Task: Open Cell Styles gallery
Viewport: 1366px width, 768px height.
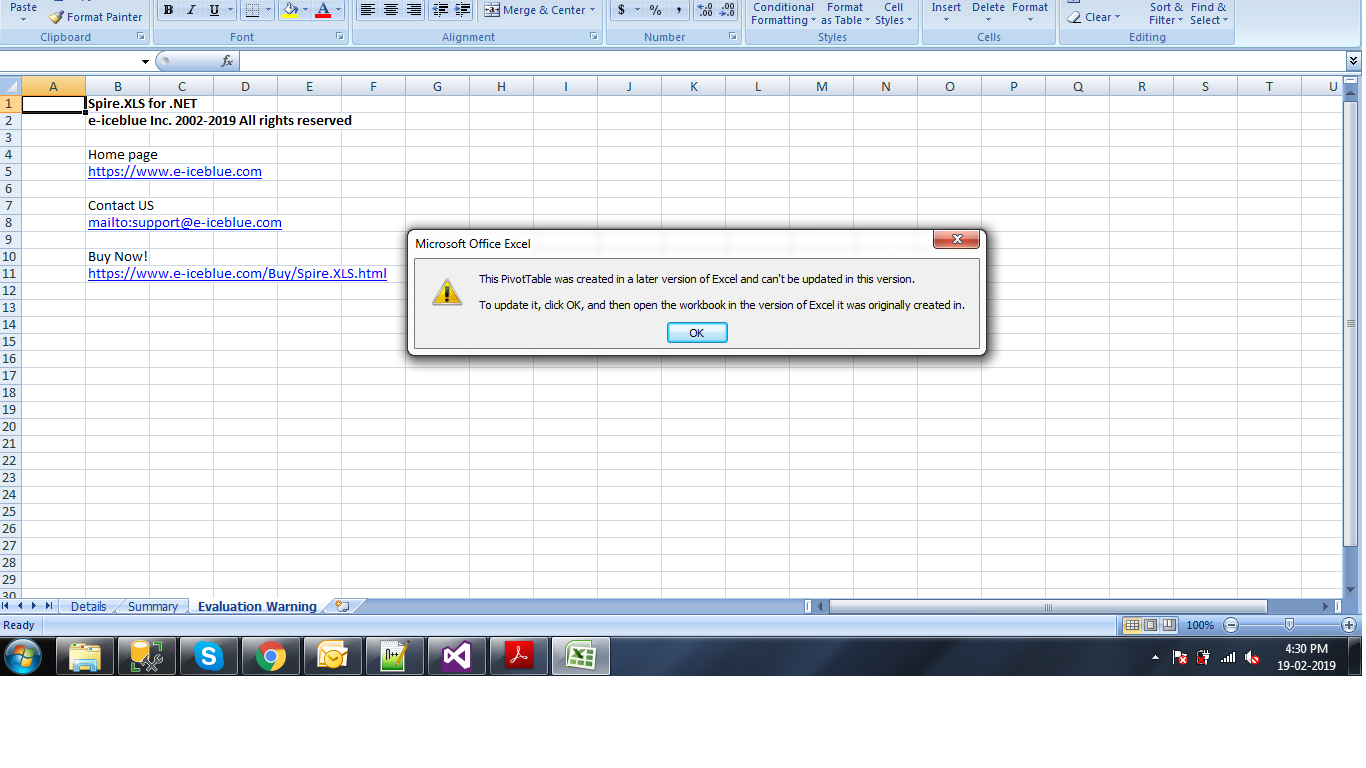Action: pyautogui.click(x=892, y=13)
